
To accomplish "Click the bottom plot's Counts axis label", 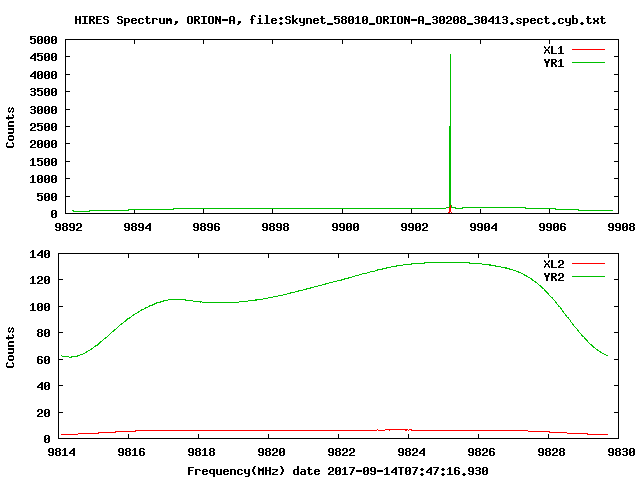I will click(10, 347).
